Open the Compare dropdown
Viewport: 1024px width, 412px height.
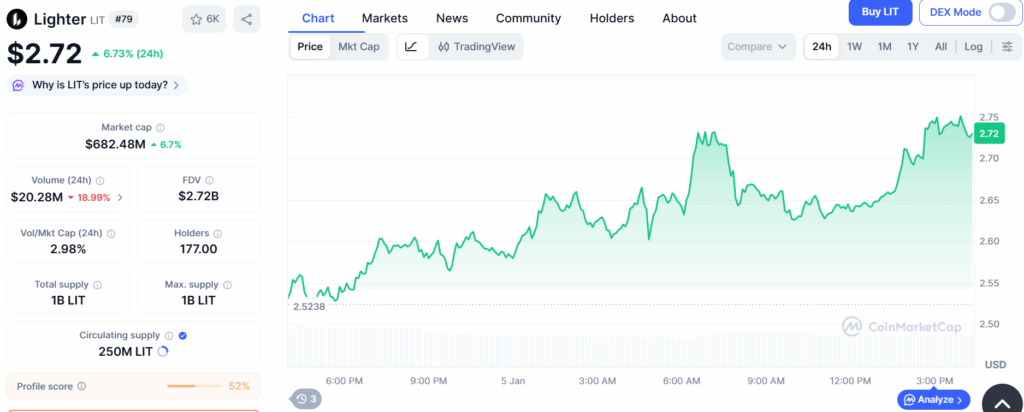point(758,47)
